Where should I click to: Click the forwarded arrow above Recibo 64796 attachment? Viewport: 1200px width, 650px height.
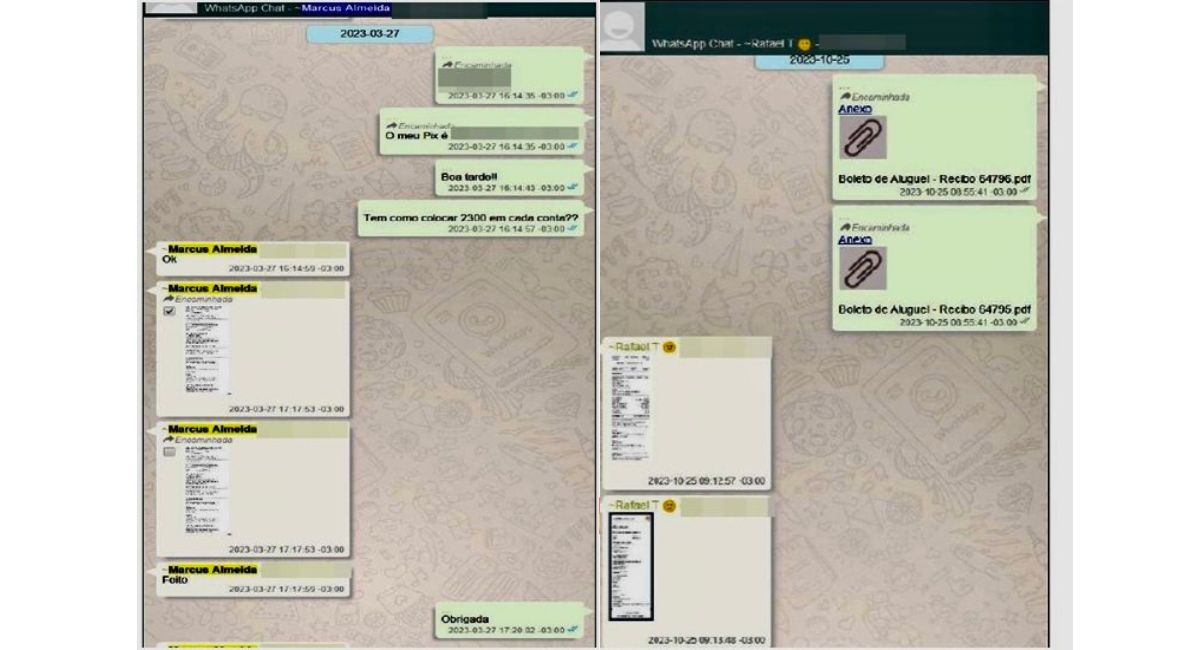844,97
